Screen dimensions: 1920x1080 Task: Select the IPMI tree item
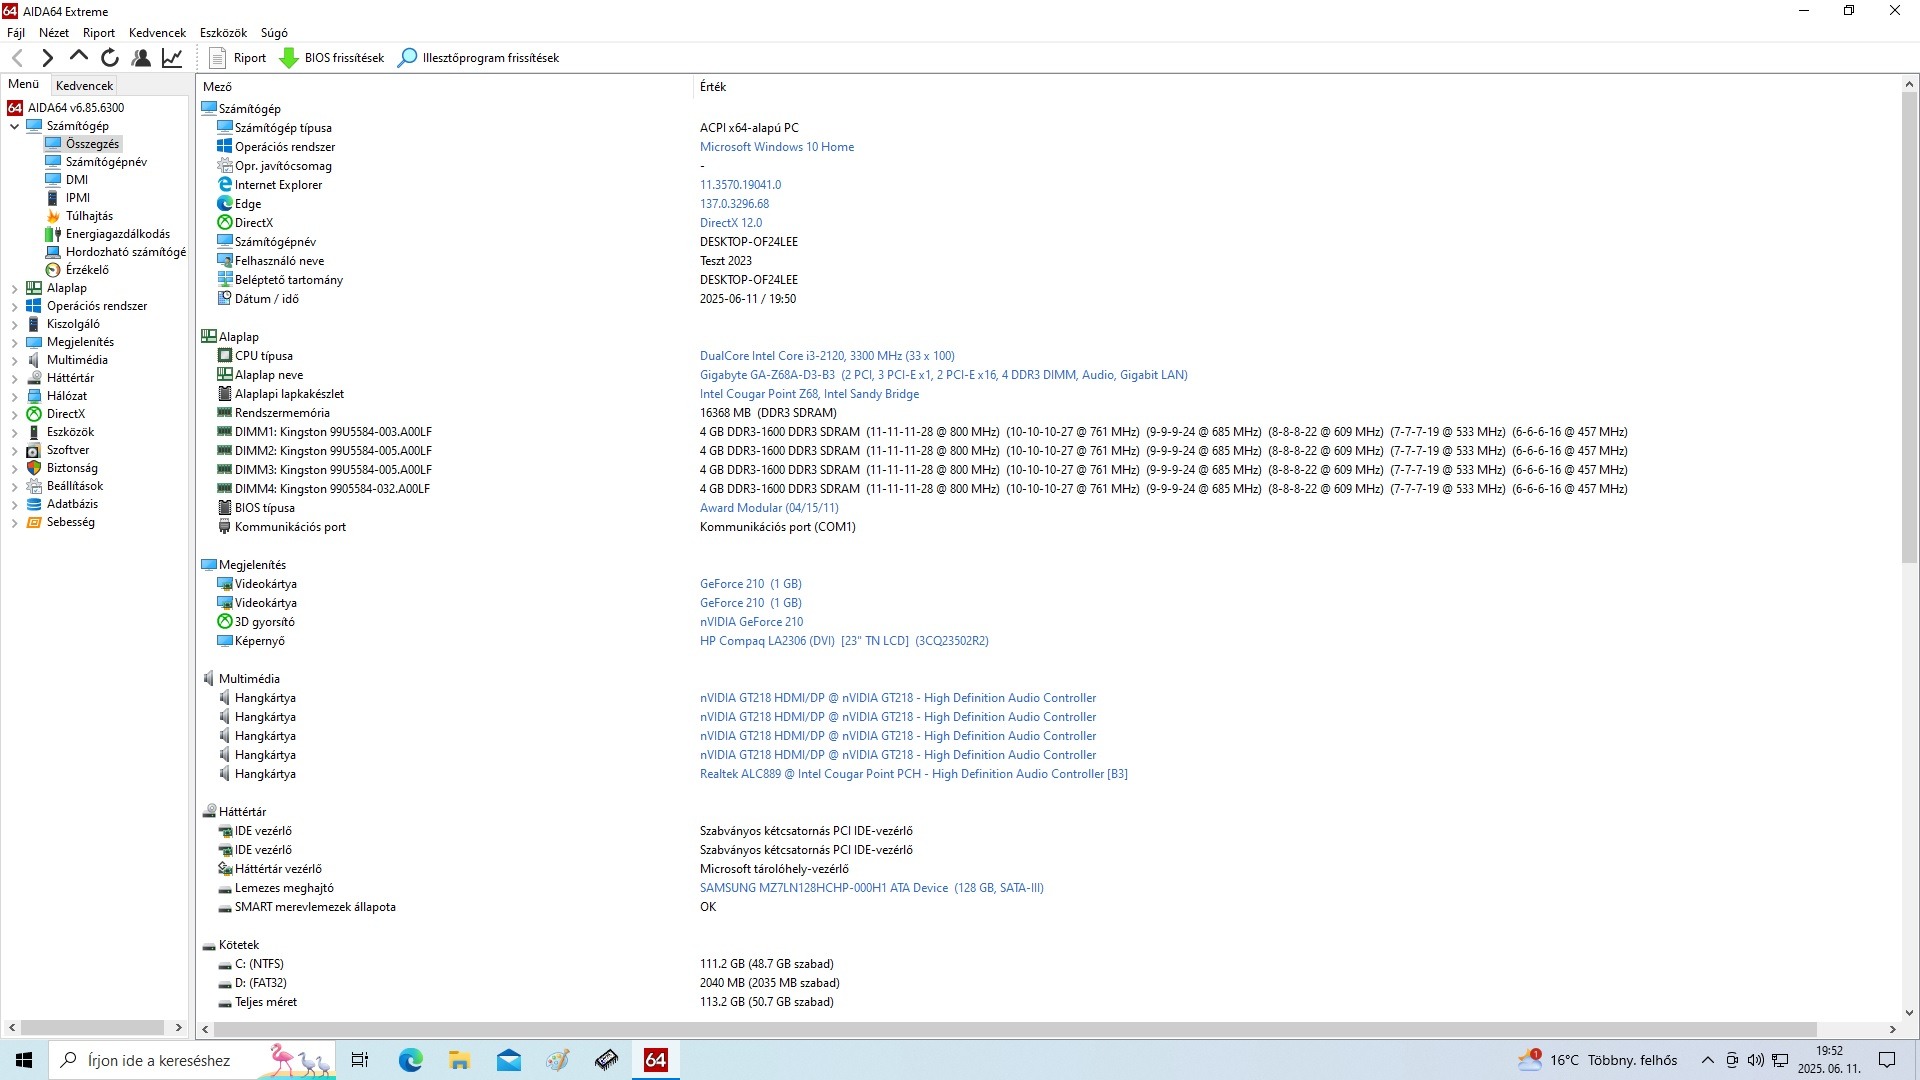[78, 198]
